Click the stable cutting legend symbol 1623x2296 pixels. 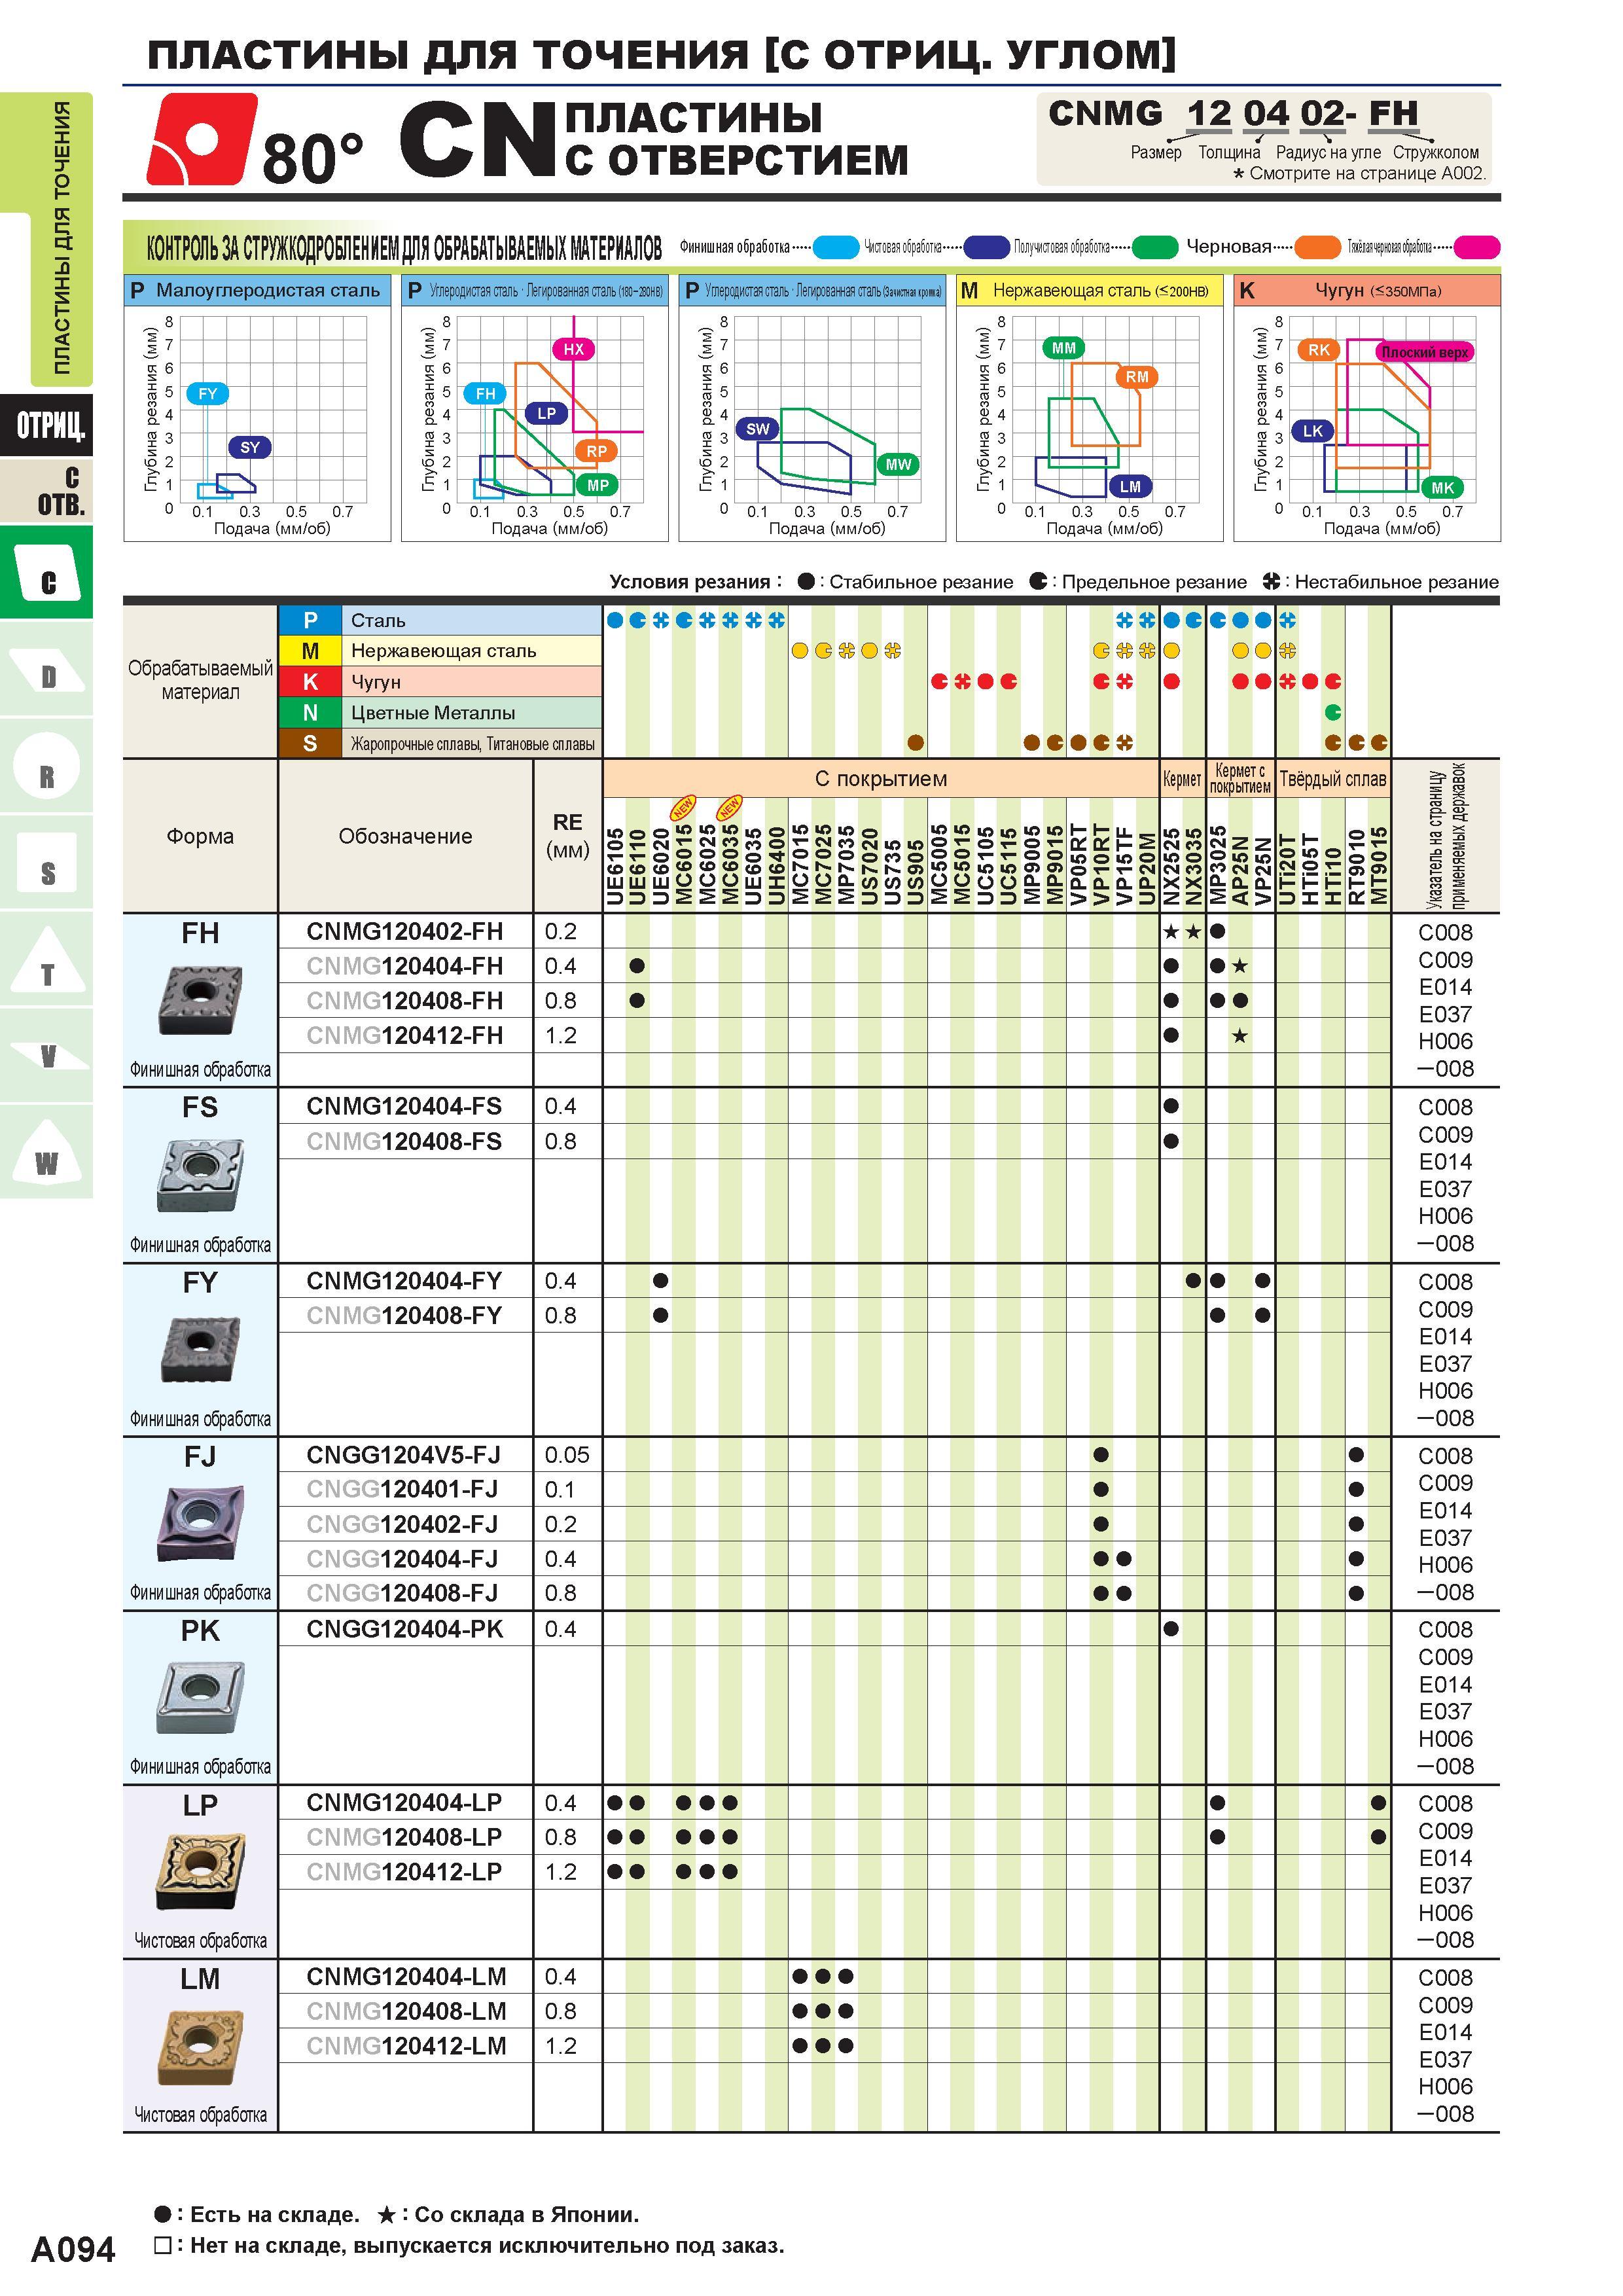[x=806, y=582]
